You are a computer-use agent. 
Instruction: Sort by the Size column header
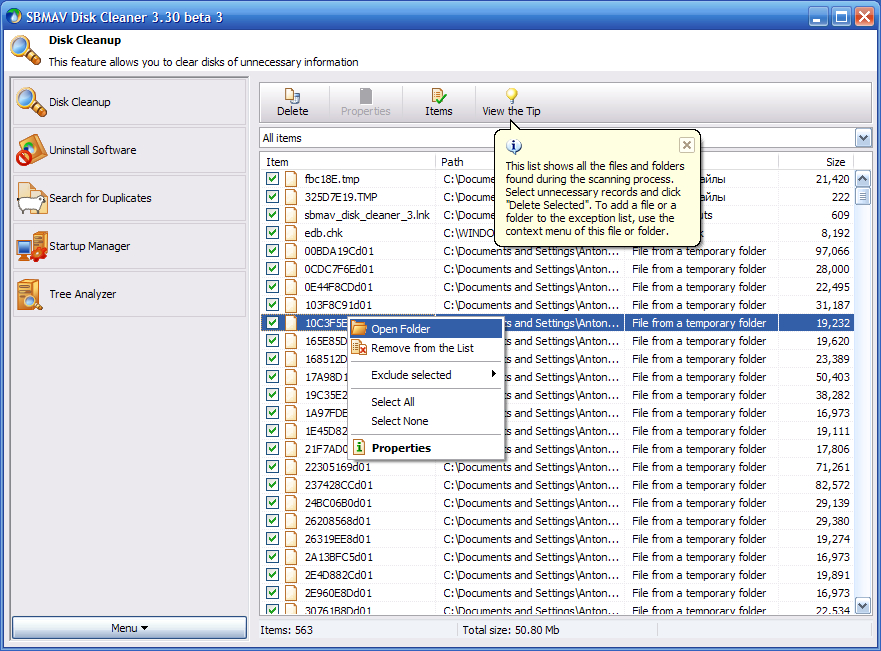(816, 162)
